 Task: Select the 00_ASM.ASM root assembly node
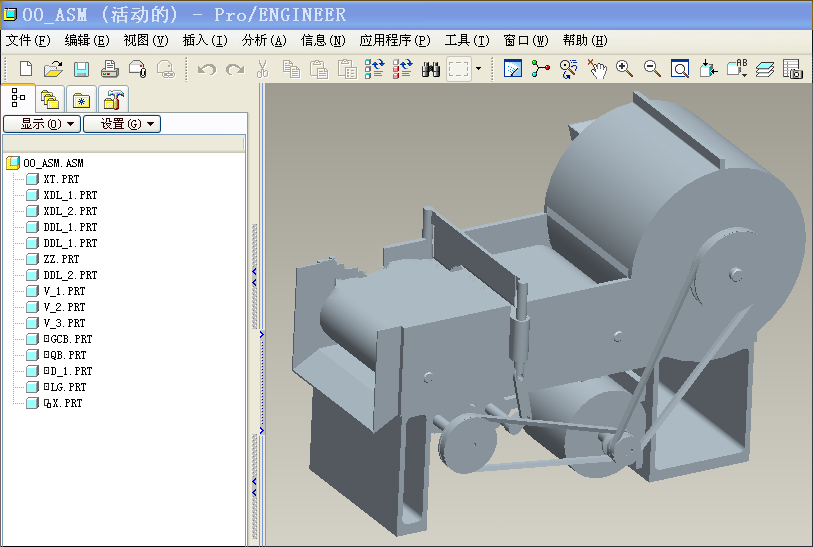[53, 163]
